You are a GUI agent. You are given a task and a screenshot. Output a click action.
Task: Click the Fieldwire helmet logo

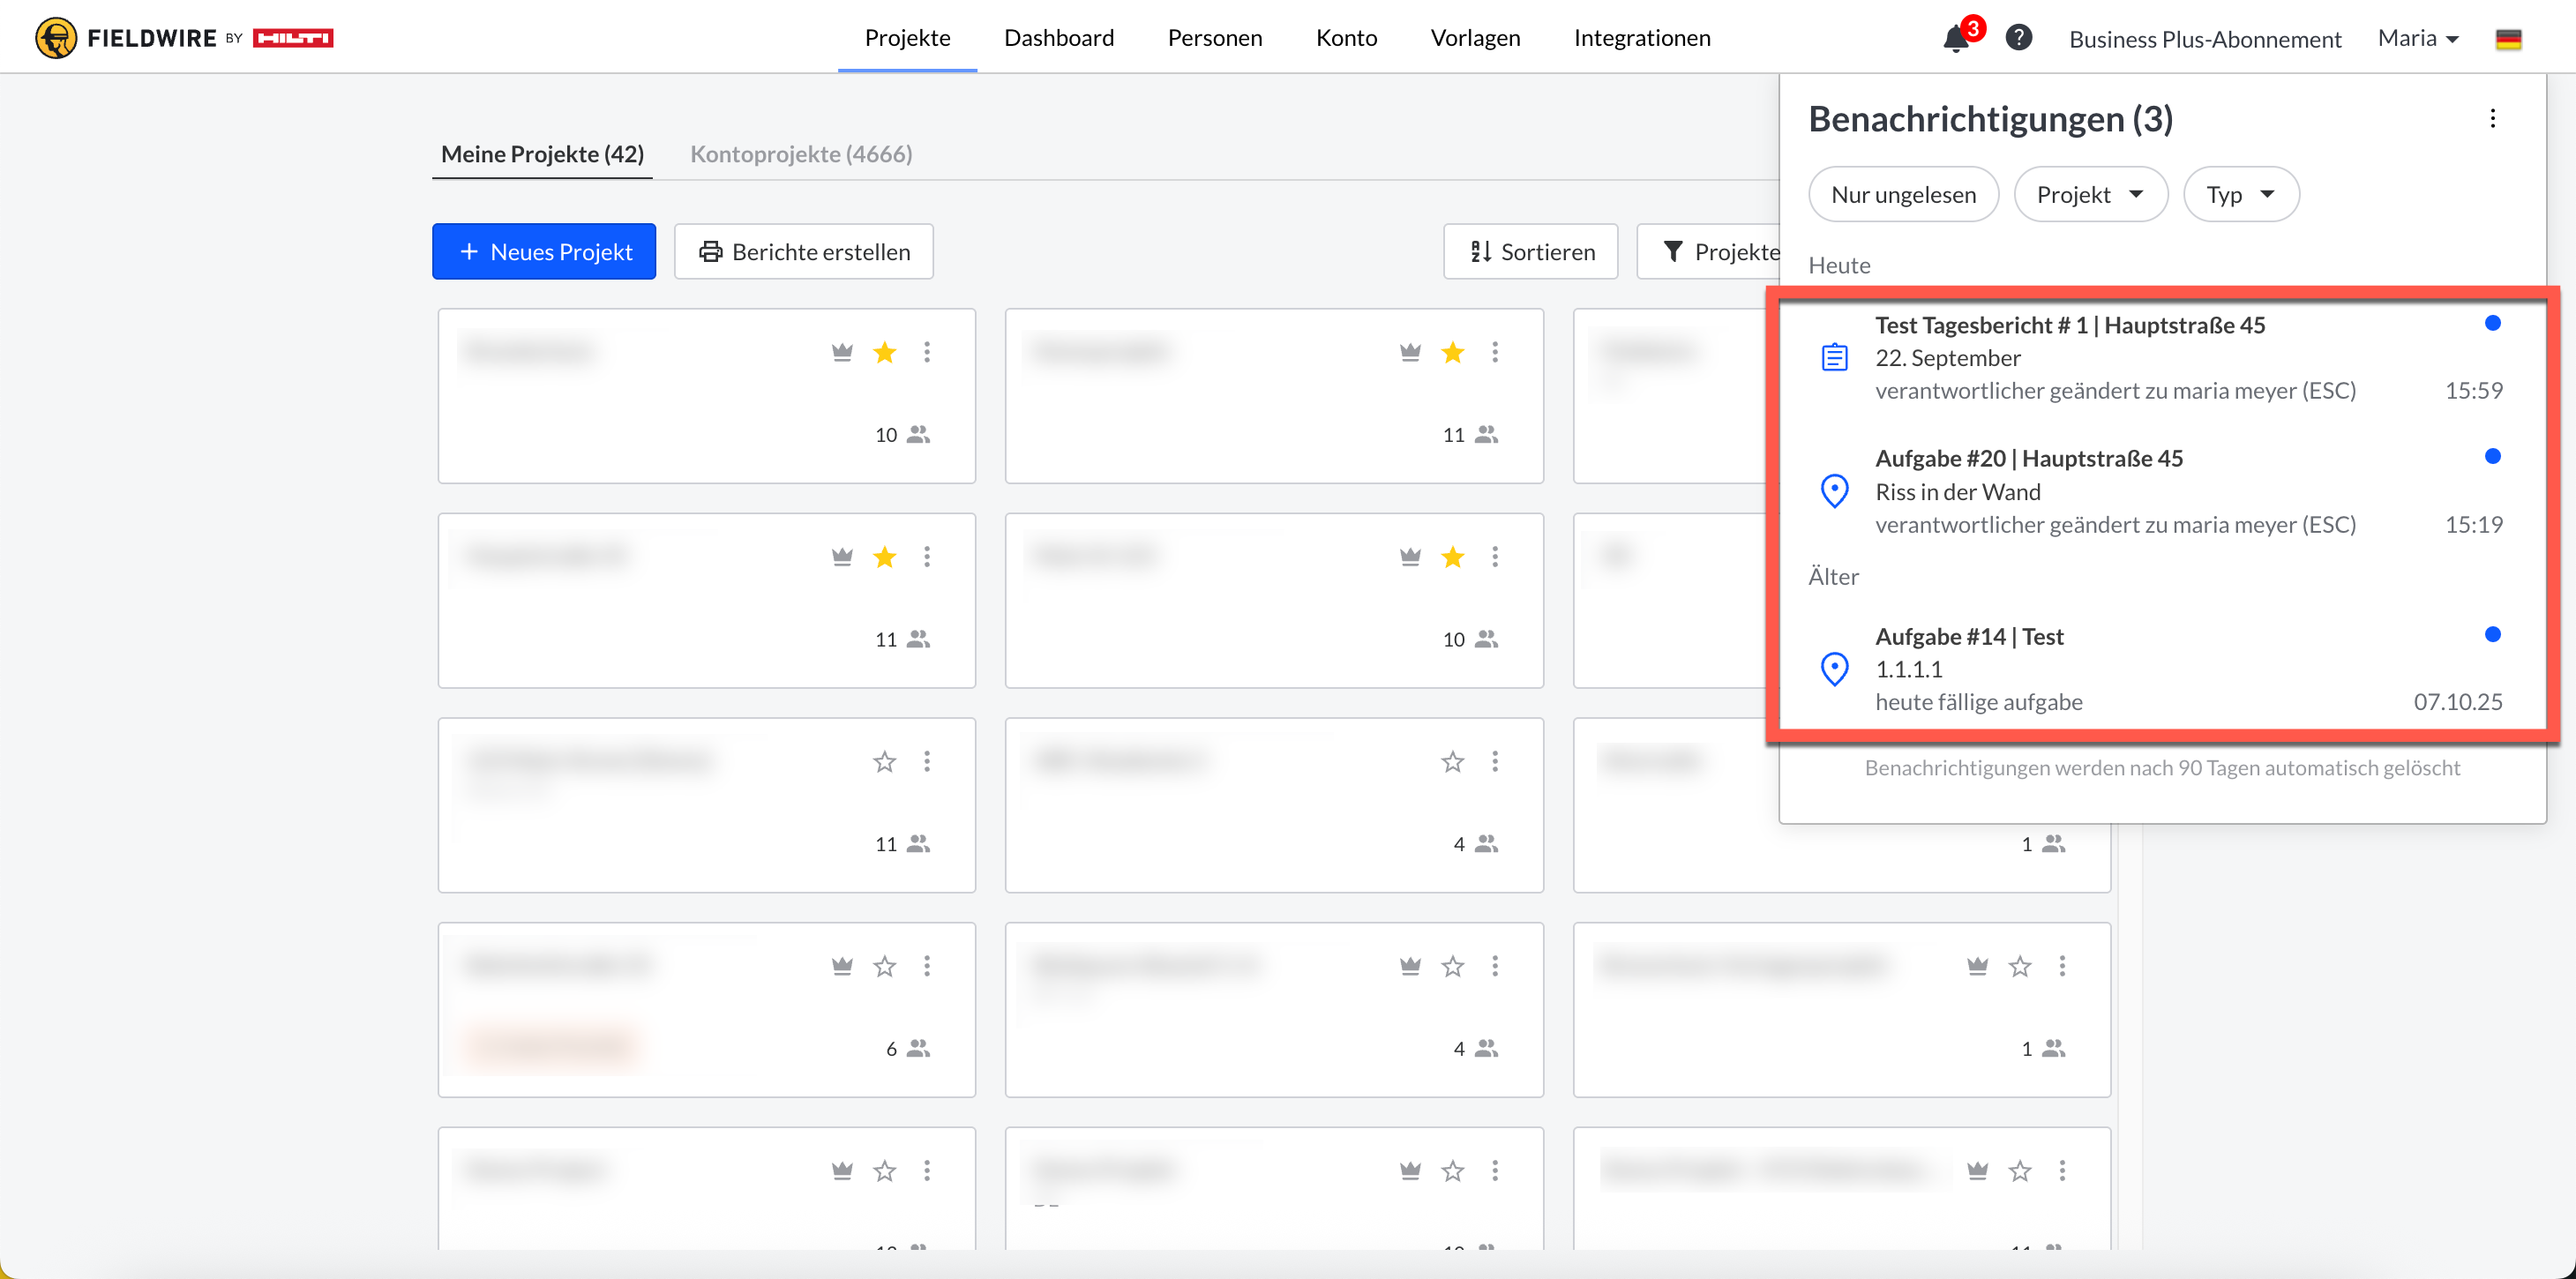tap(56, 38)
